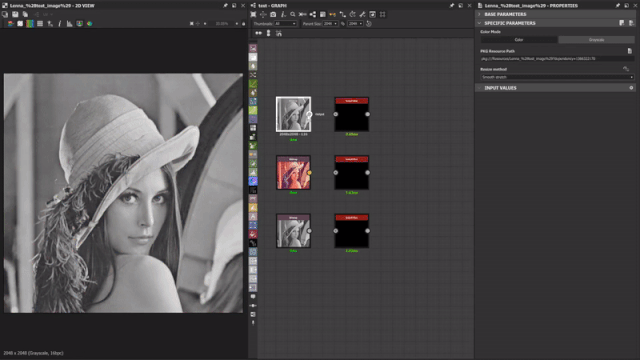Screen dimensions: 640x360
Task: Click the first specific parameters preset icon
Action: click(x=622, y=23)
